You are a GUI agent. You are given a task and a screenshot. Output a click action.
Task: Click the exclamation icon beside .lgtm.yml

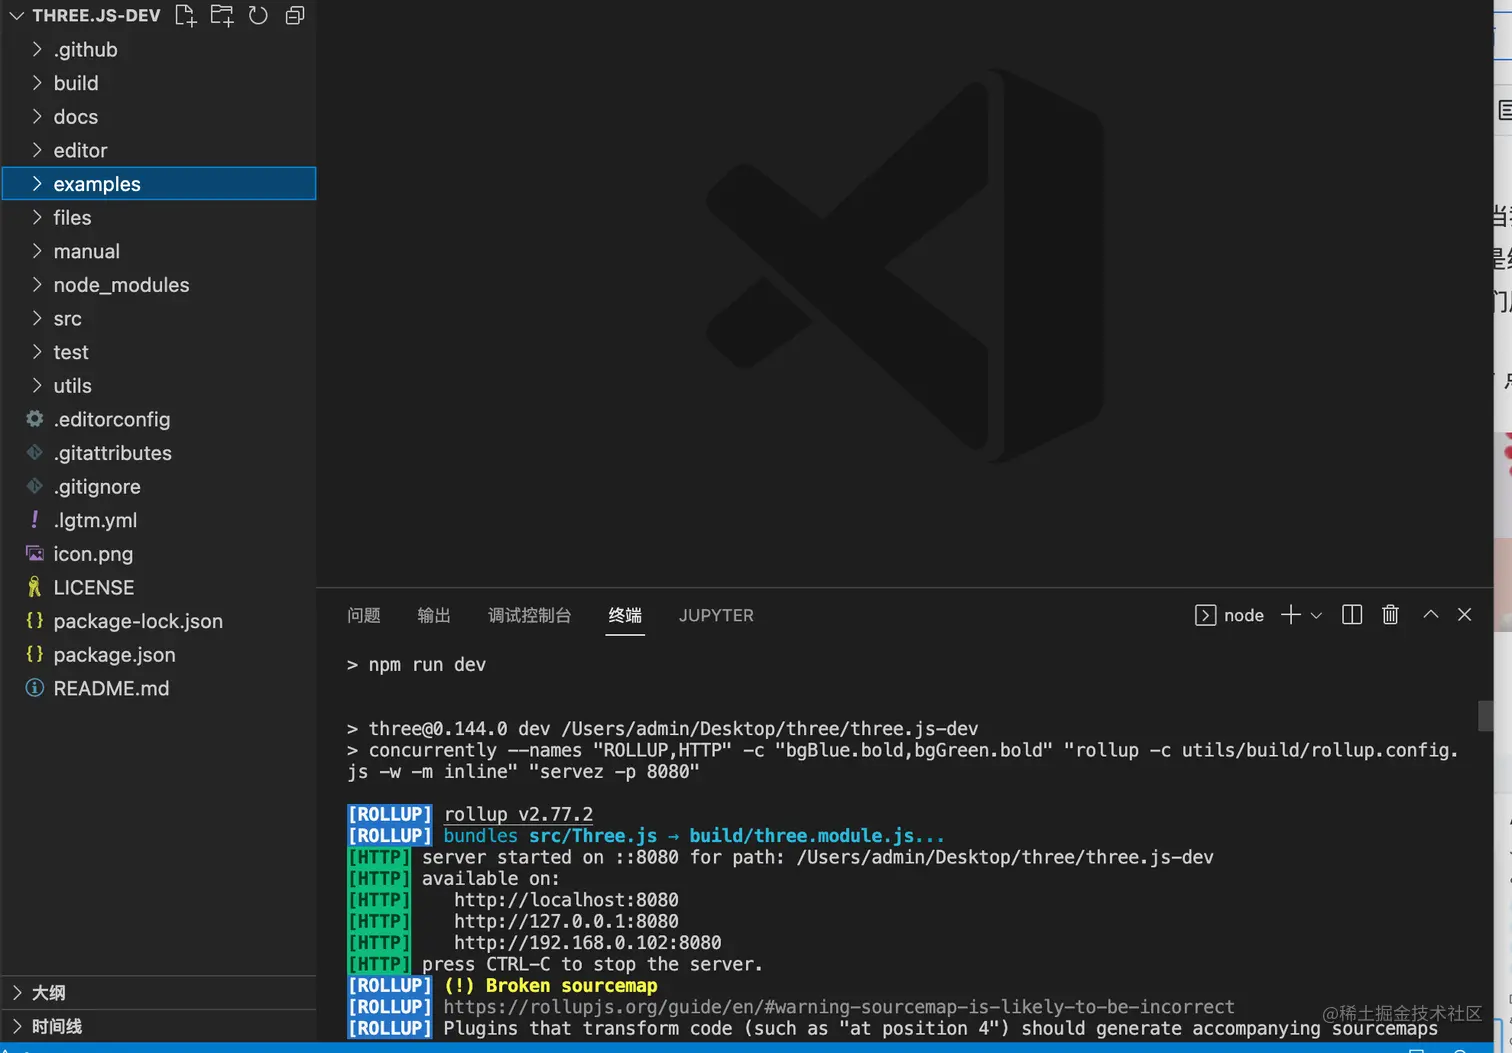tap(35, 519)
